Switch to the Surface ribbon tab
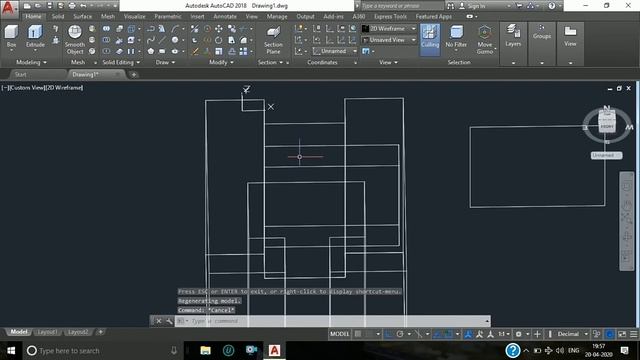The image size is (640, 360). [82, 16]
